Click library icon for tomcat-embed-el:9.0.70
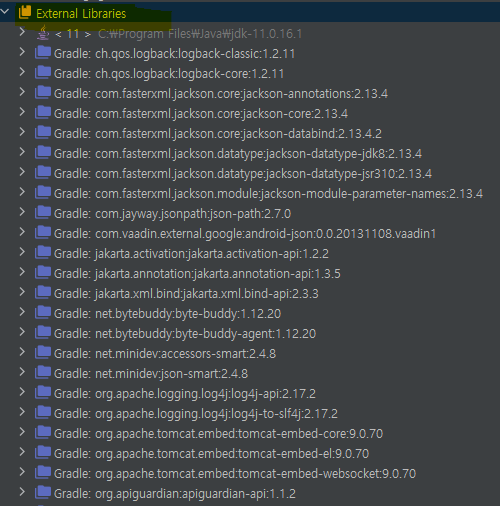The height and width of the screenshot is (506, 500). 43,452
